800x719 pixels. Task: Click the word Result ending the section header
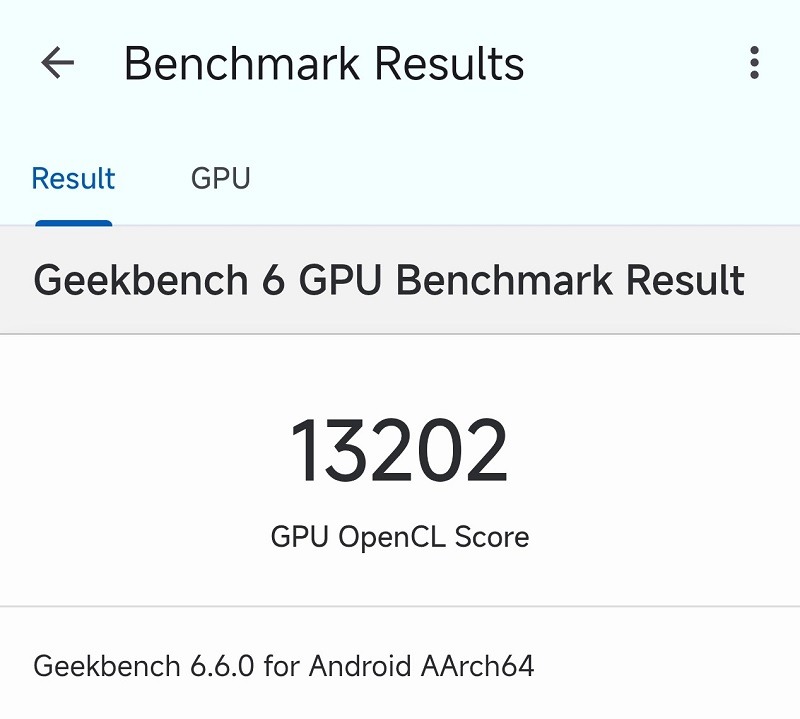(684, 280)
